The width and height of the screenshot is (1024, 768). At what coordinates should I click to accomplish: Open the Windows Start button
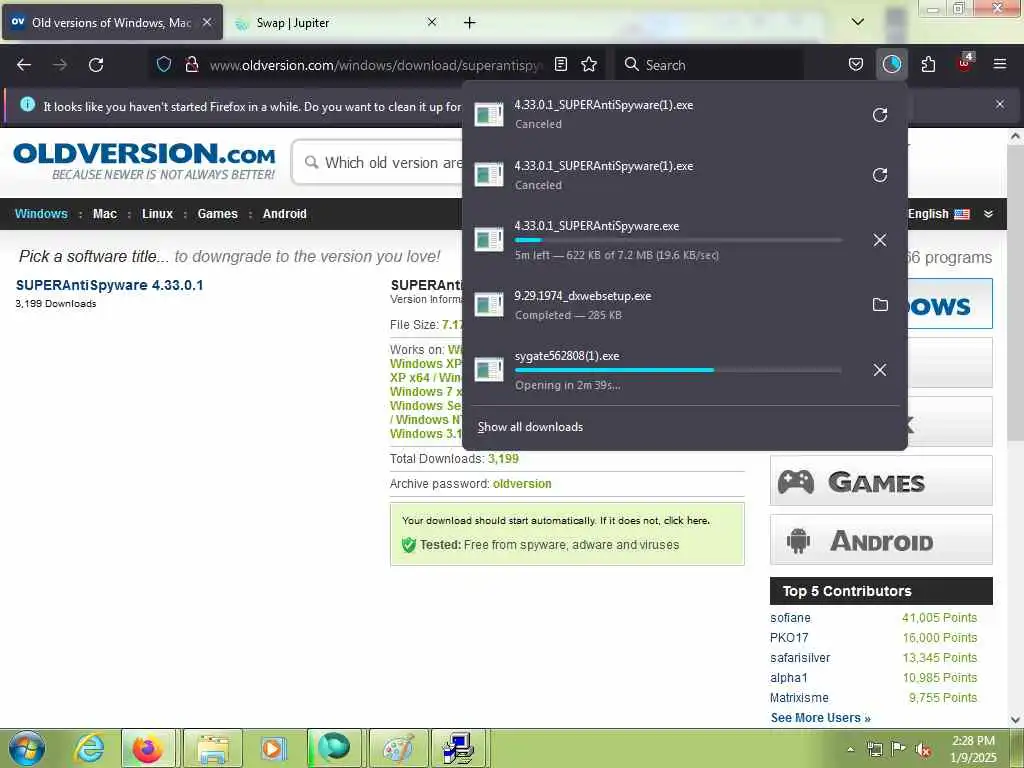click(27, 748)
